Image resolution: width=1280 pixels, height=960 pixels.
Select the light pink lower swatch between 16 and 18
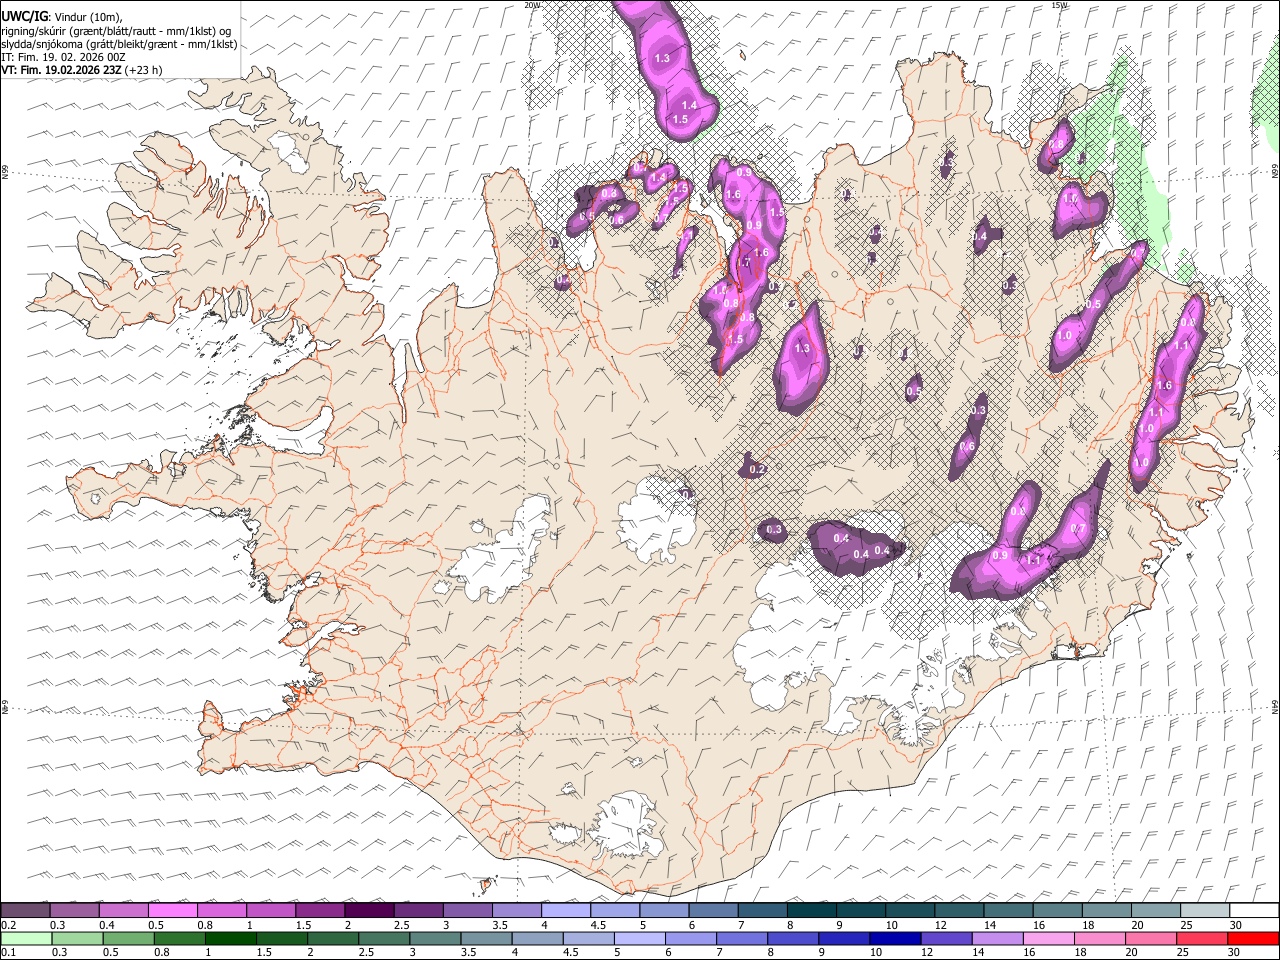pyautogui.click(x=1049, y=938)
